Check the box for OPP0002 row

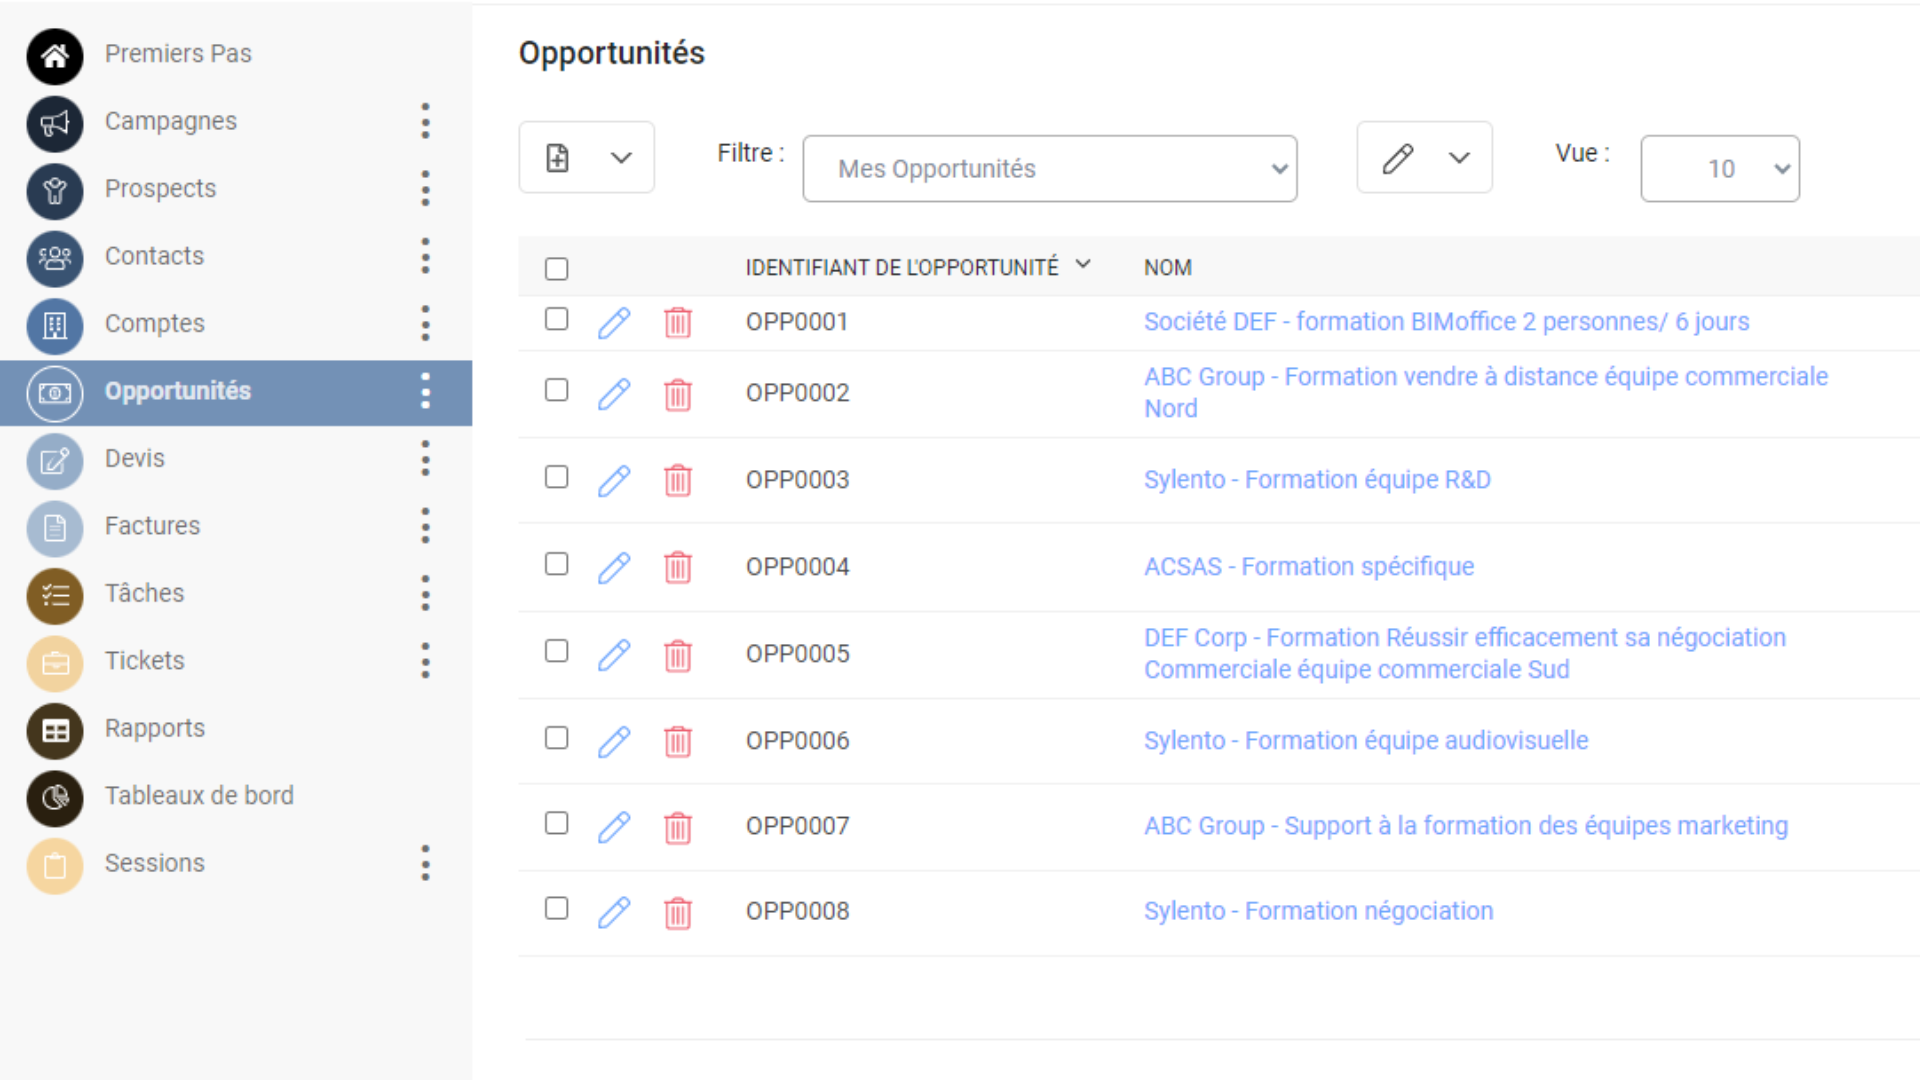557,390
